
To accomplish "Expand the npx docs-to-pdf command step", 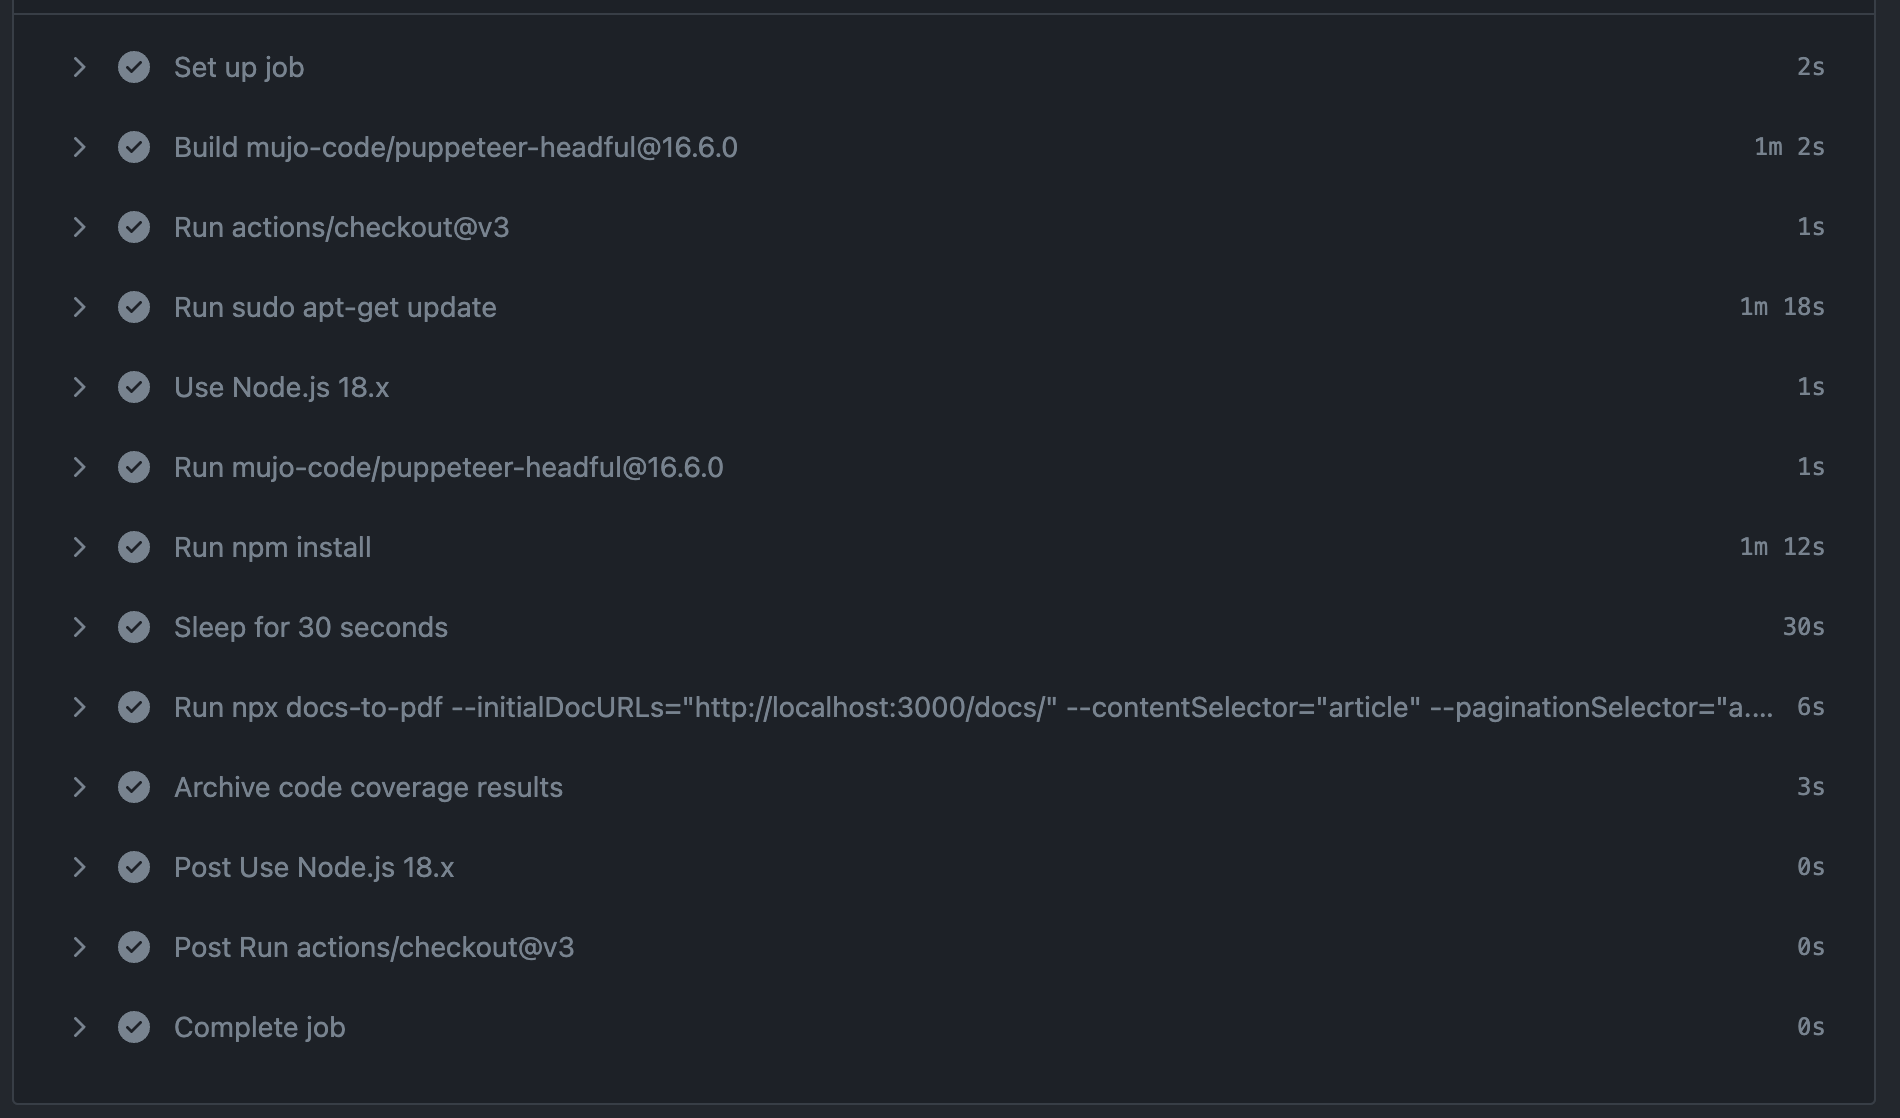I will pyautogui.click(x=80, y=707).
